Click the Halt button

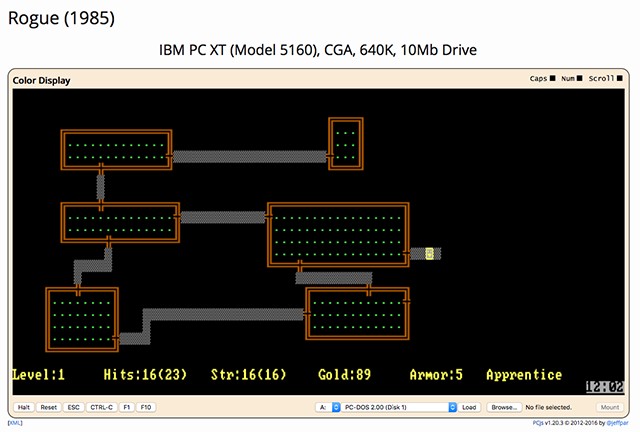click(24, 408)
